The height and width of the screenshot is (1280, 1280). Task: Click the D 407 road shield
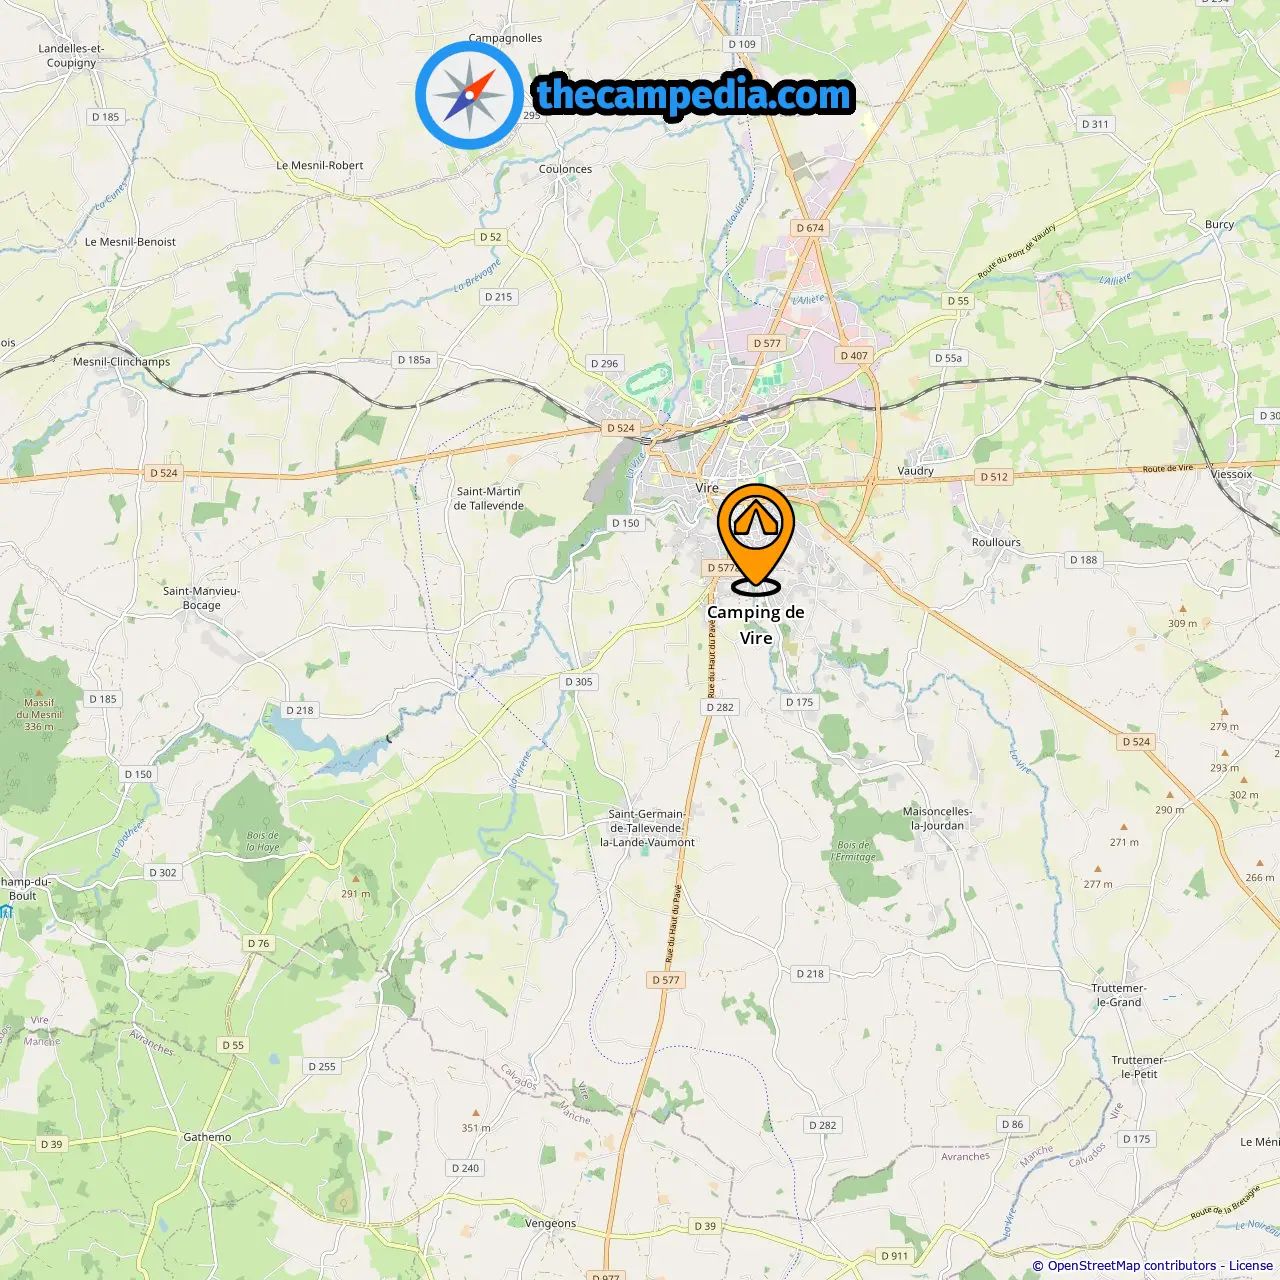click(x=854, y=355)
